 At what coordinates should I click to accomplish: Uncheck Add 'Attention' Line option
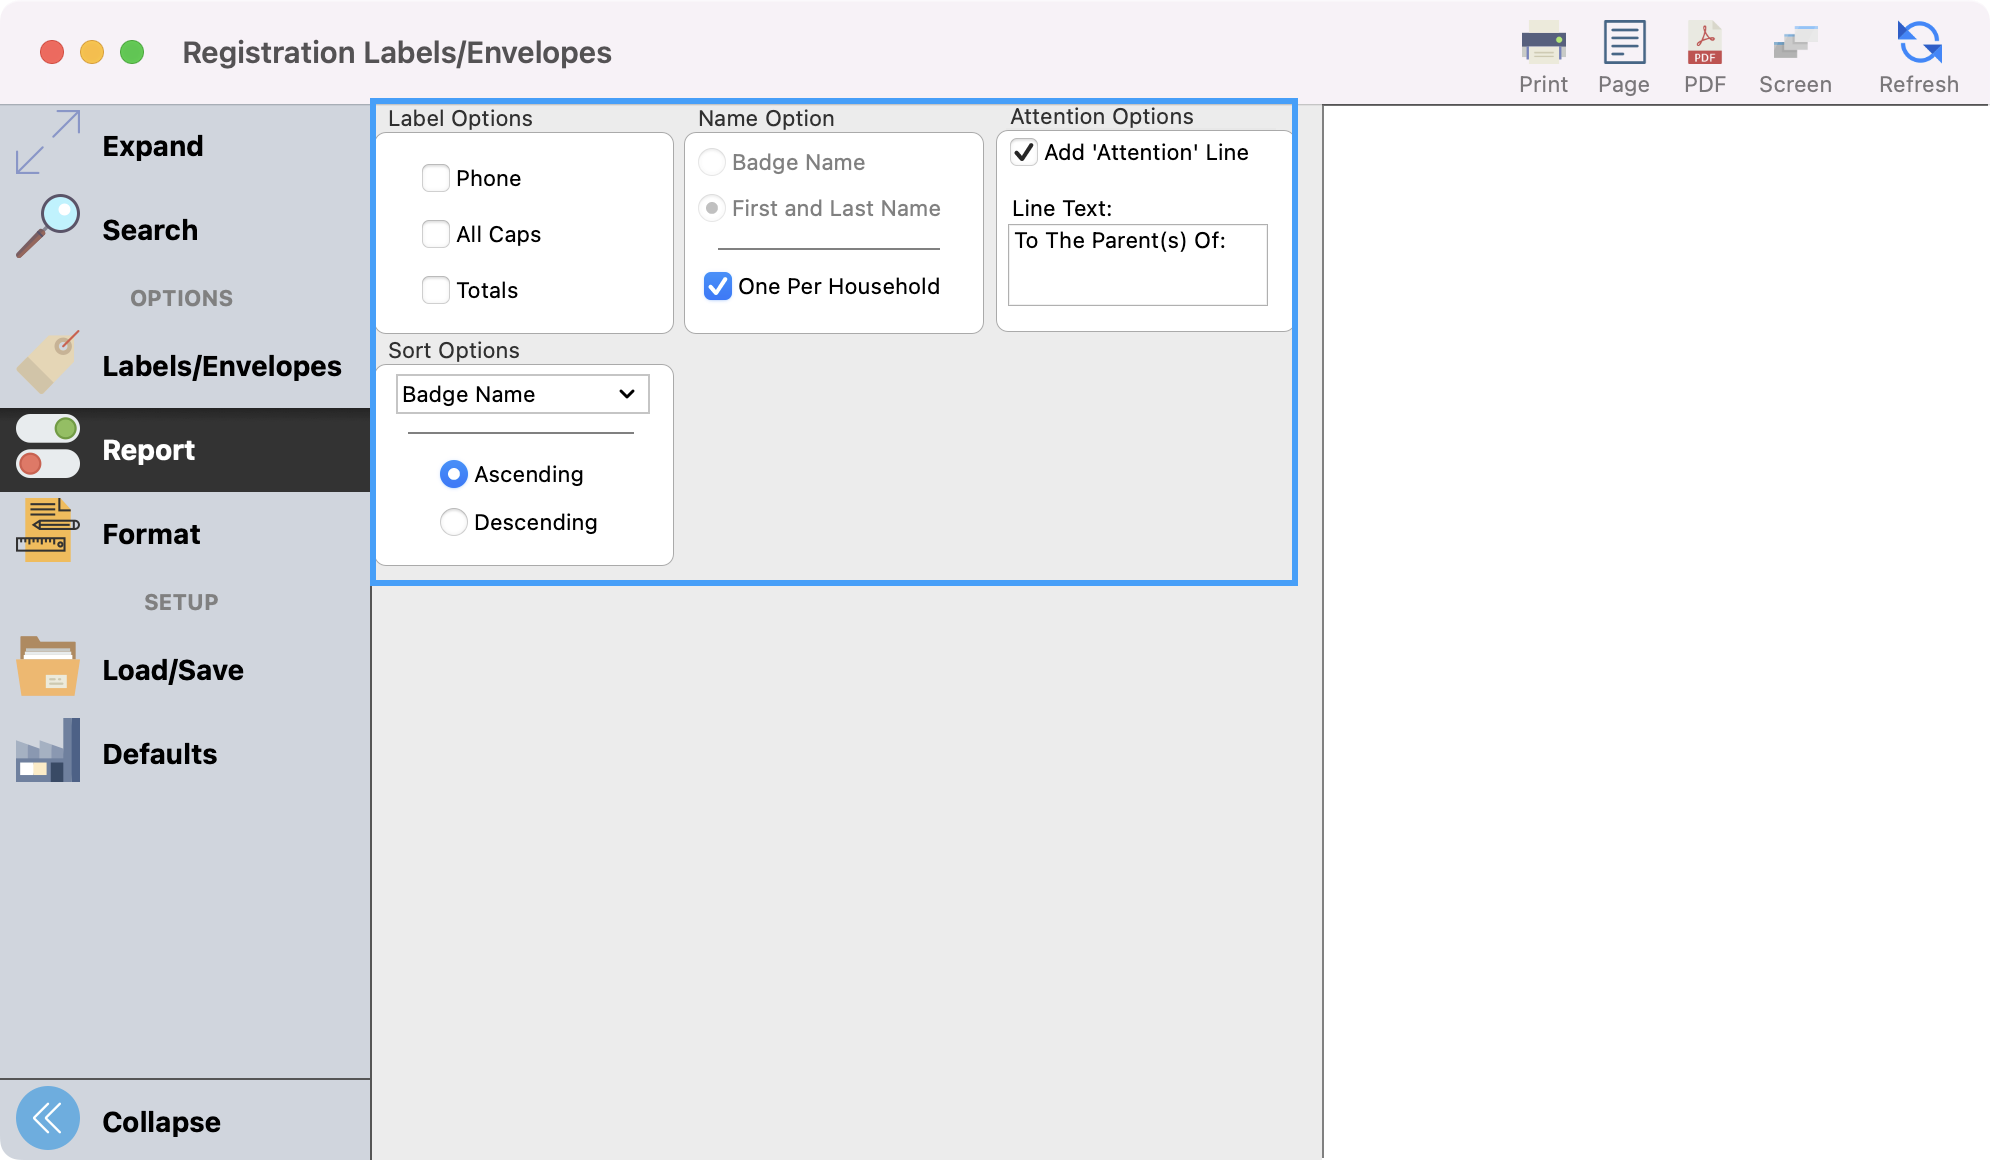coord(1024,152)
